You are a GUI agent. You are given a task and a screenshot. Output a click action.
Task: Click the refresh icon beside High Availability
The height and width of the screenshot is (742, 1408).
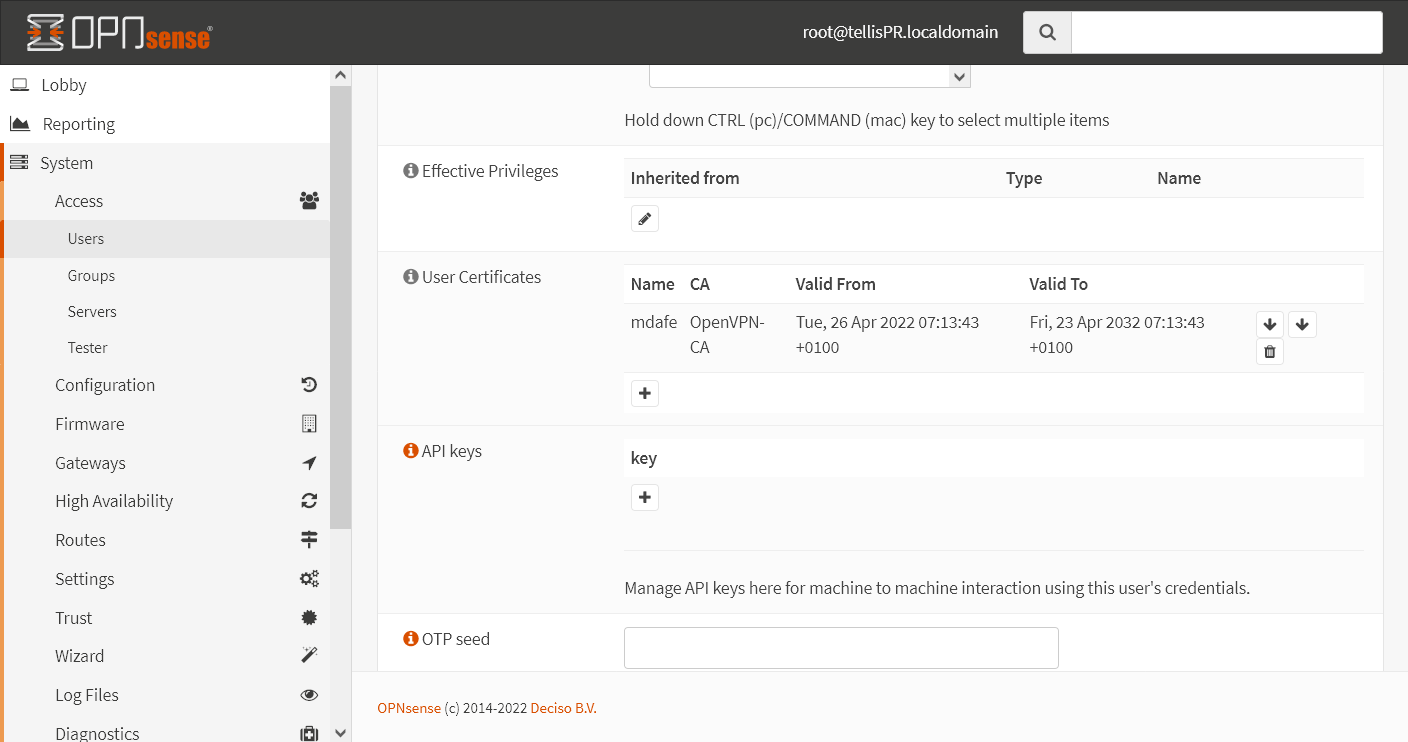click(309, 500)
